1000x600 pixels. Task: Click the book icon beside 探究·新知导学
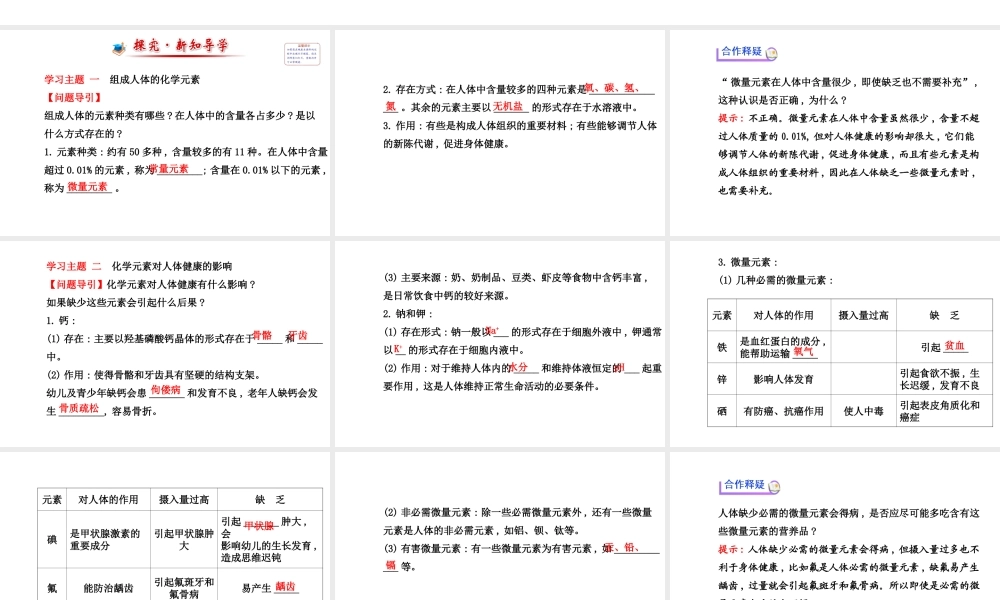click(x=119, y=47)
